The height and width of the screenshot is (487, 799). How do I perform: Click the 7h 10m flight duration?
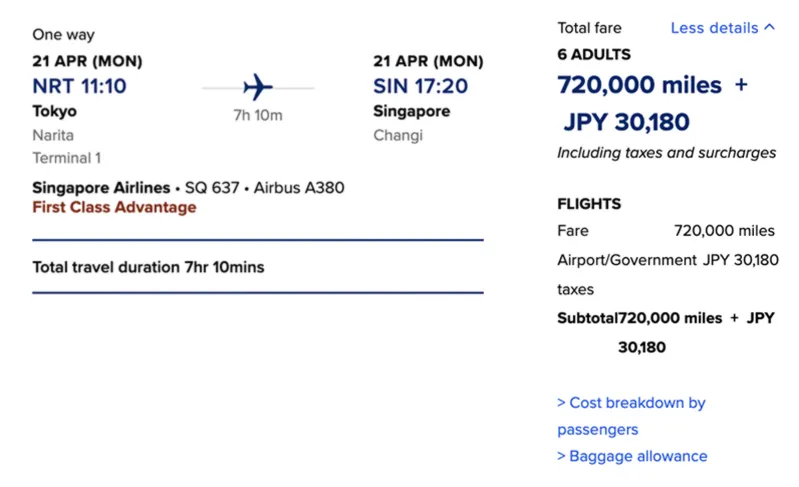click(258, 115)
